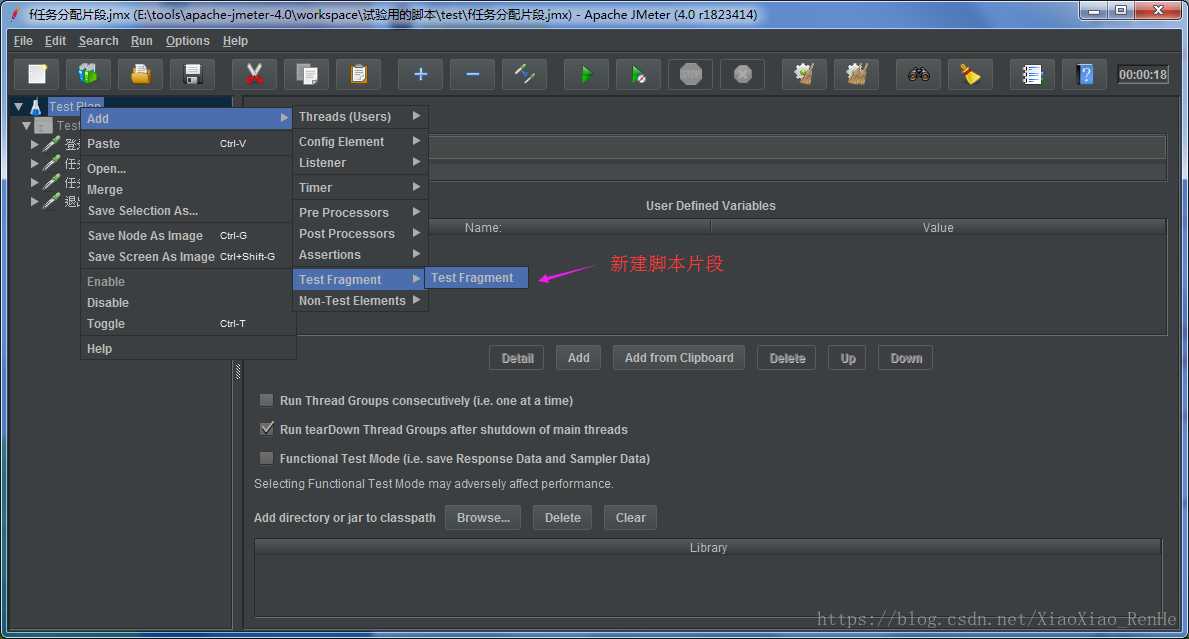
Task: Click Start no pauses icon
Action: [638, 74]
